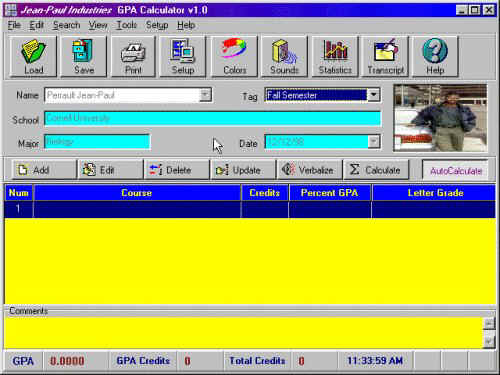Click the Percent GPA column header

(330, 193)
